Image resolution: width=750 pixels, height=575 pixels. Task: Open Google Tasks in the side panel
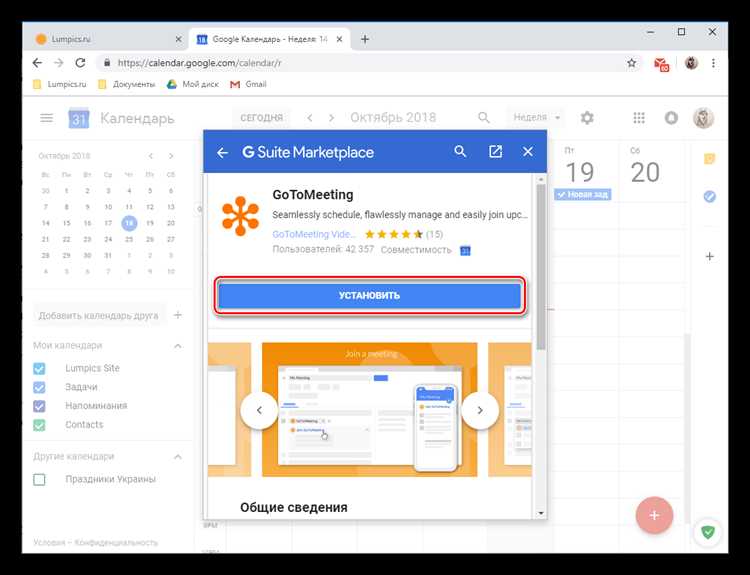[x=709, y=196]
